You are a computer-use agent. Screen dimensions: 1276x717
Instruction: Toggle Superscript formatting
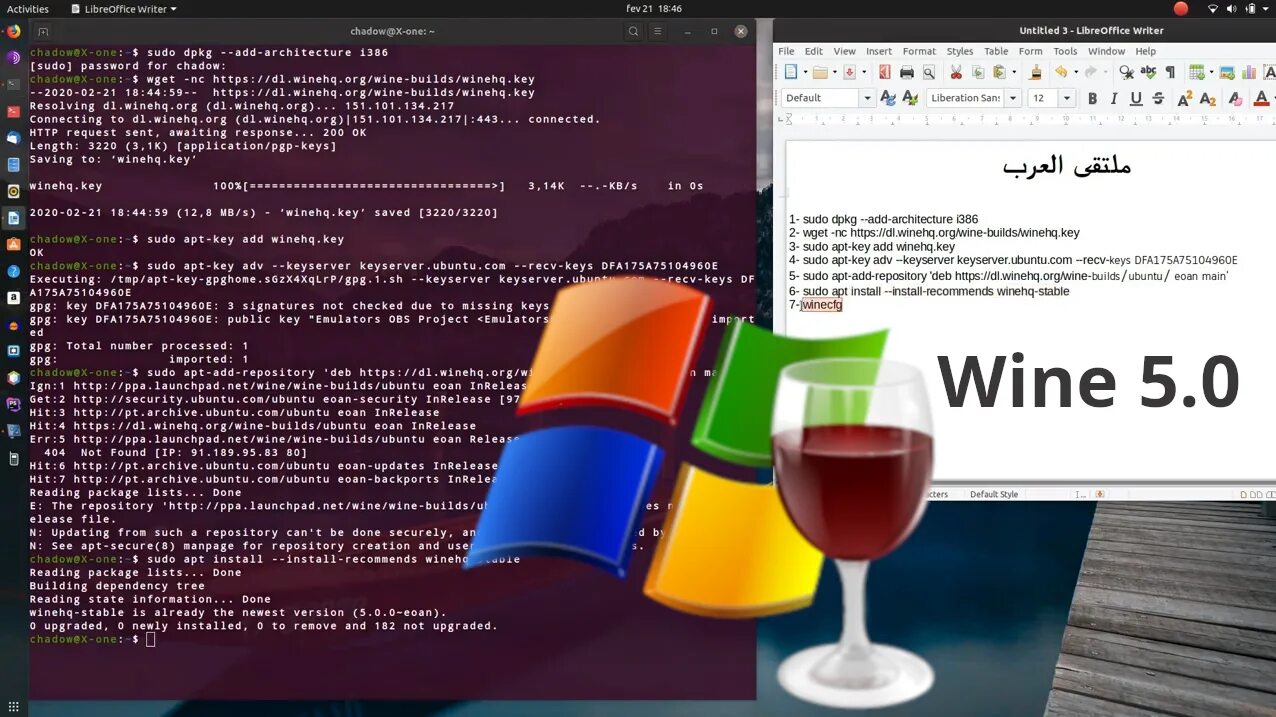[x=1185, y=98]
